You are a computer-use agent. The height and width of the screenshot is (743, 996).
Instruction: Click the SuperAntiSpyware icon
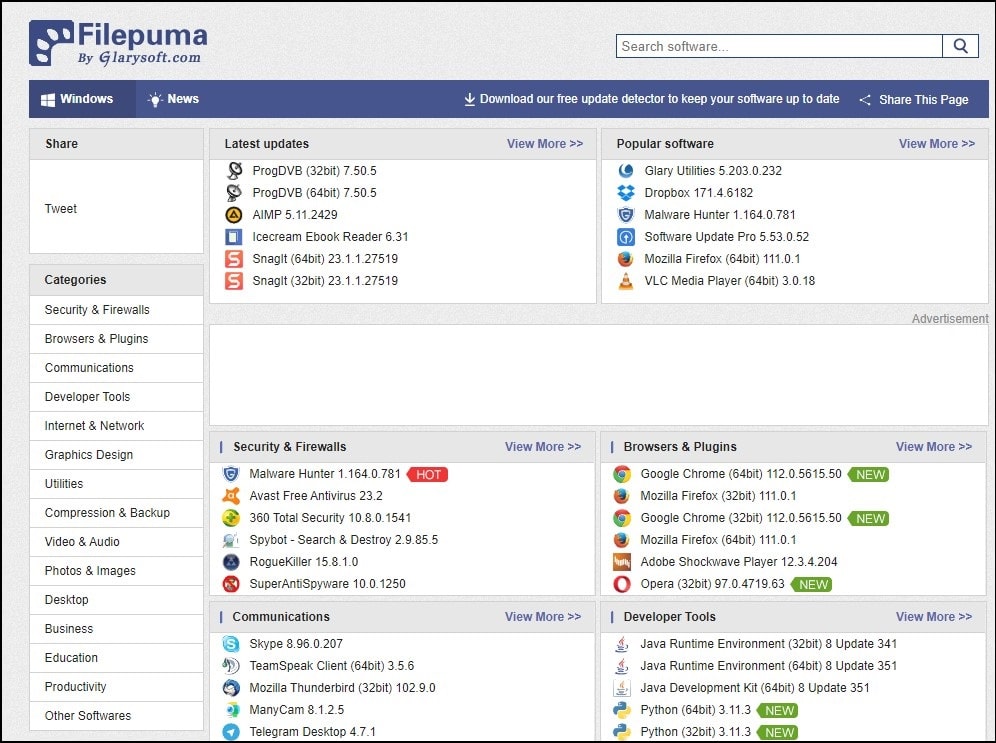click(231, 584)
